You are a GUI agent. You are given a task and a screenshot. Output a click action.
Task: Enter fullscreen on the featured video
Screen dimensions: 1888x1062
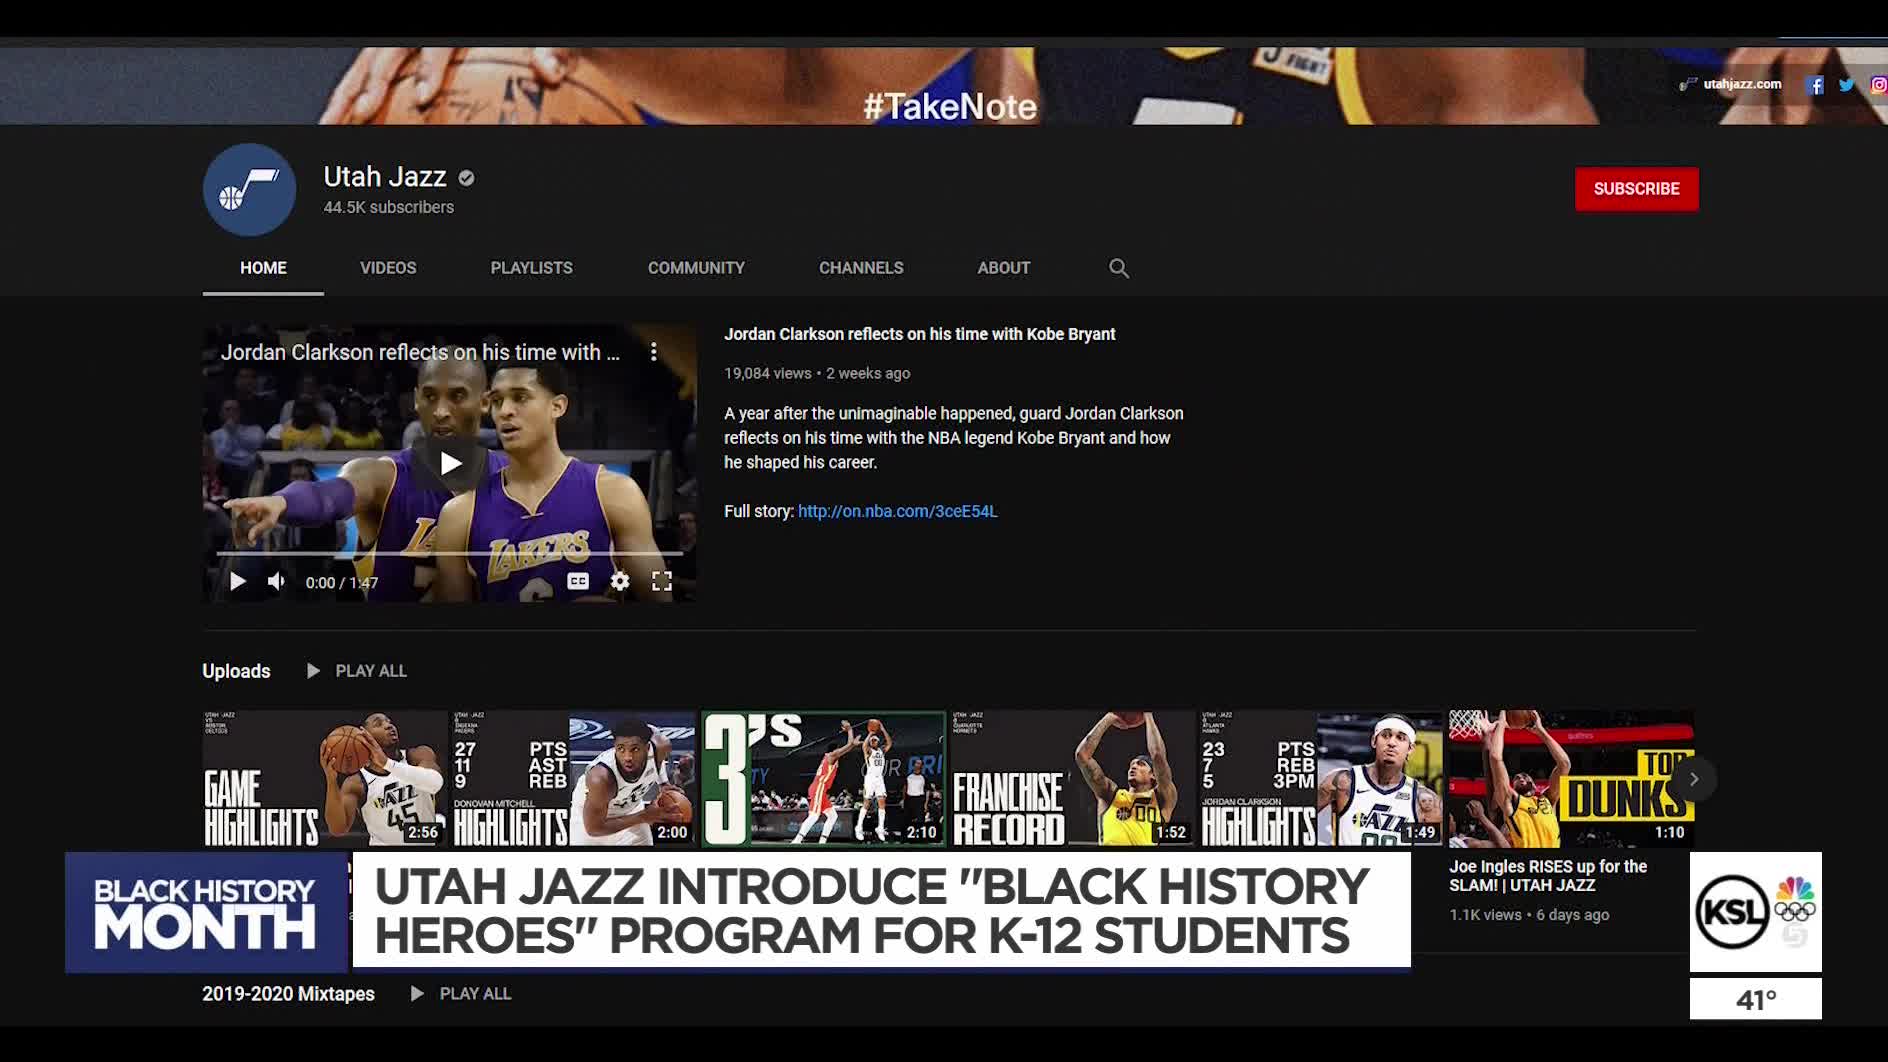click(662, 582)
